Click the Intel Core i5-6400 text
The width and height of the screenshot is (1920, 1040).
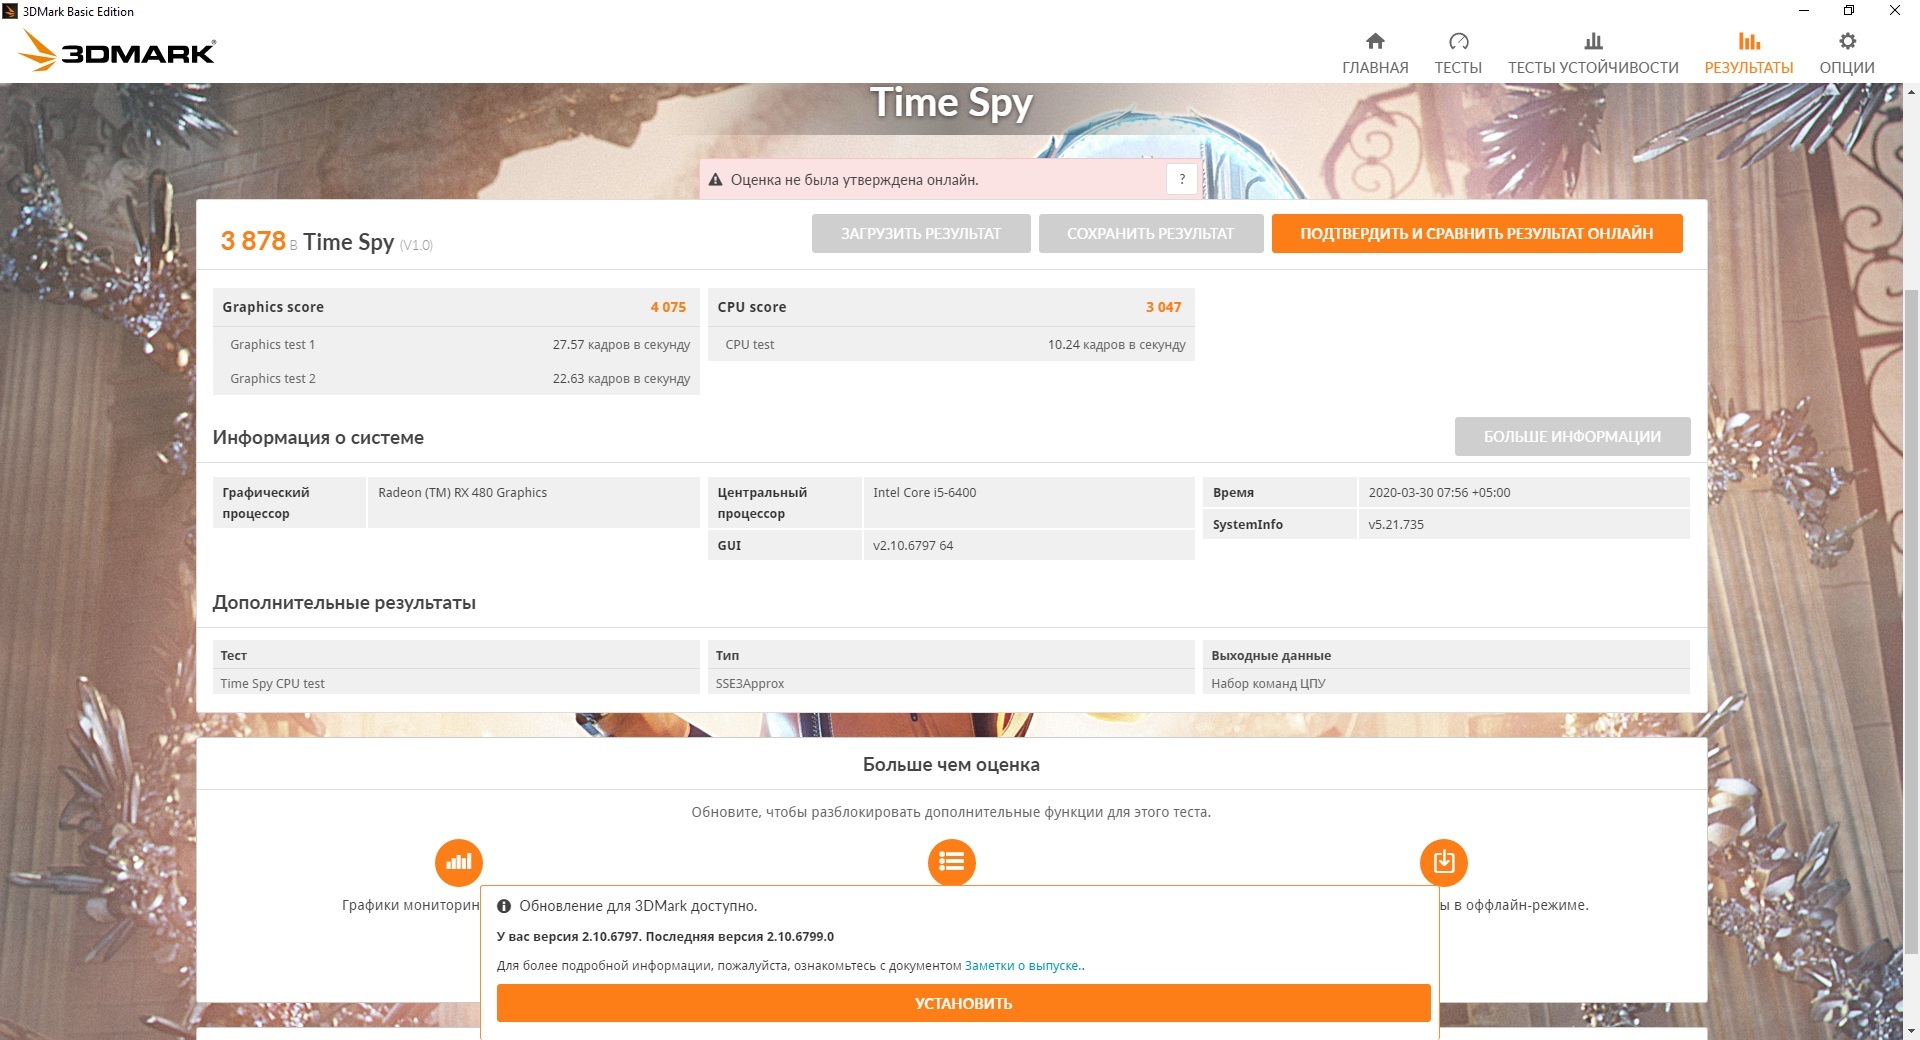(924, 492)
